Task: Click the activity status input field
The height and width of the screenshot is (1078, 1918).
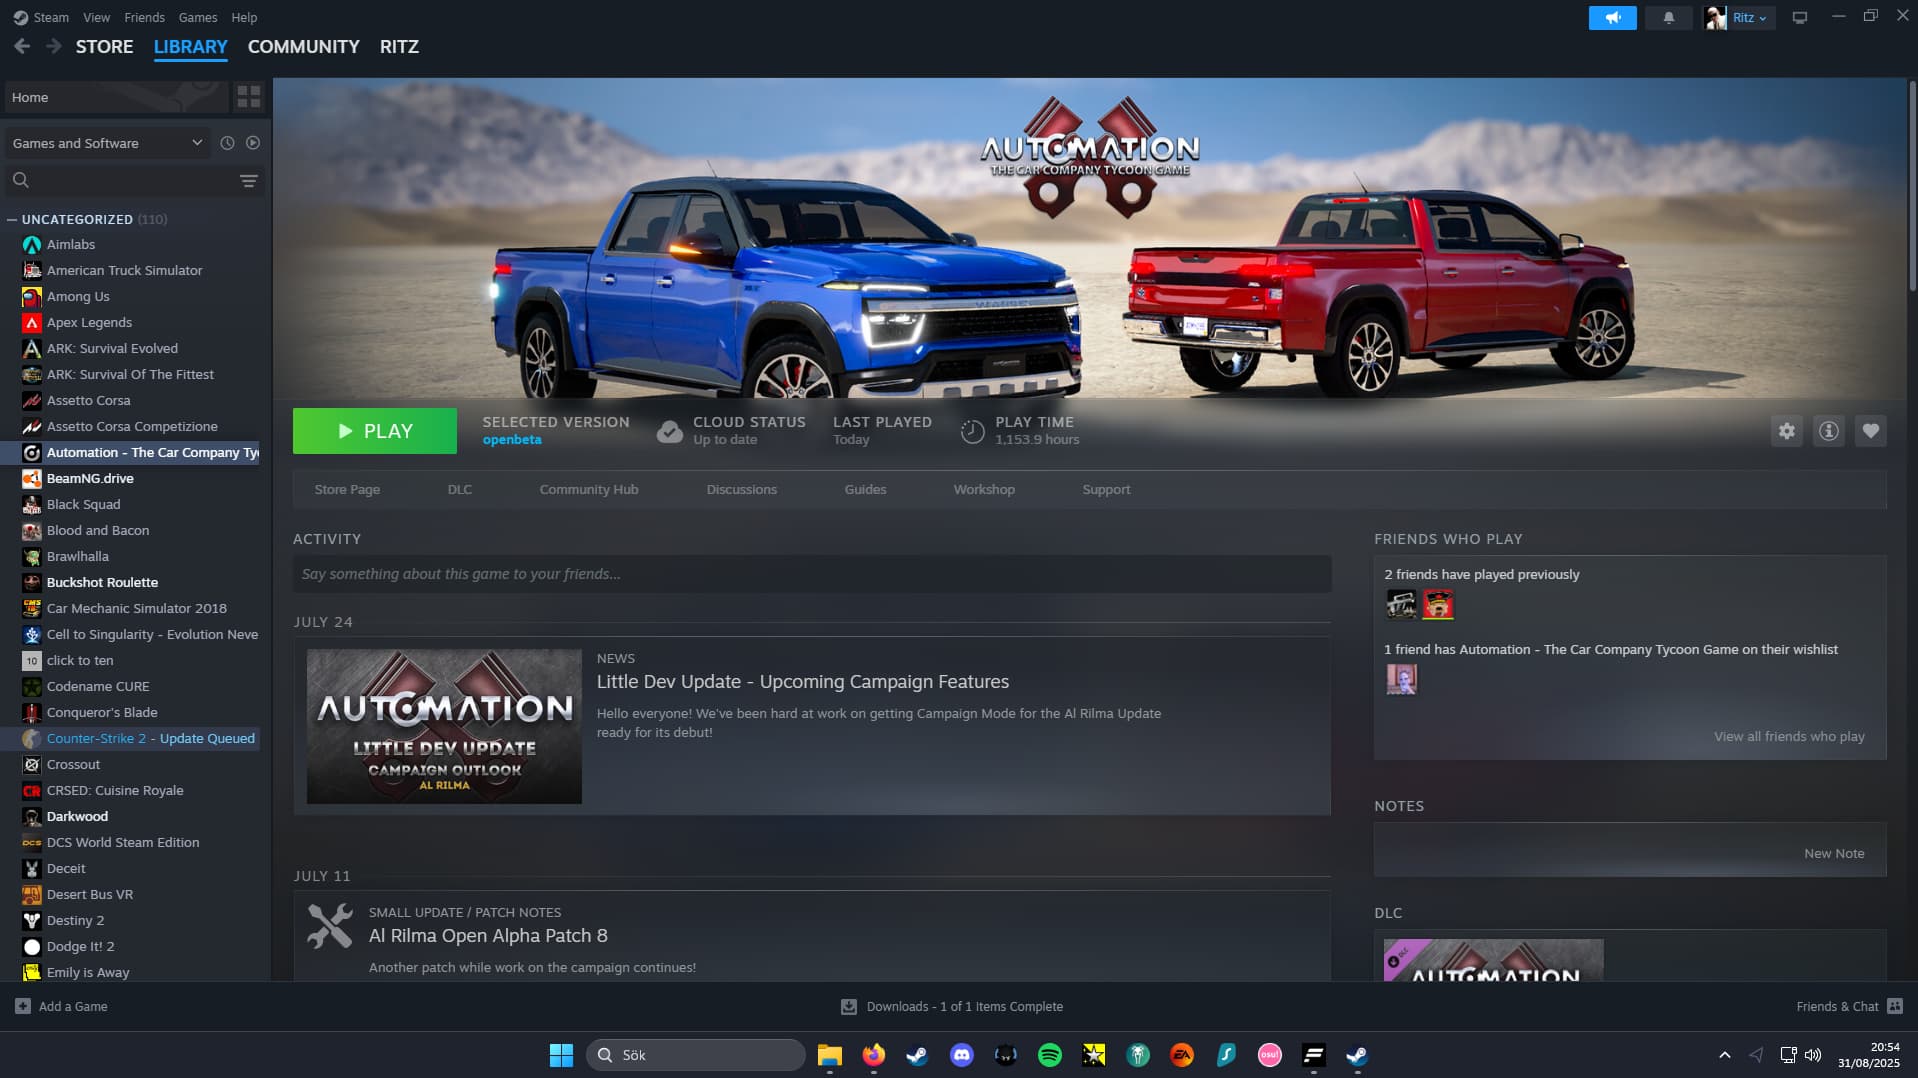Action: (811, 574)
